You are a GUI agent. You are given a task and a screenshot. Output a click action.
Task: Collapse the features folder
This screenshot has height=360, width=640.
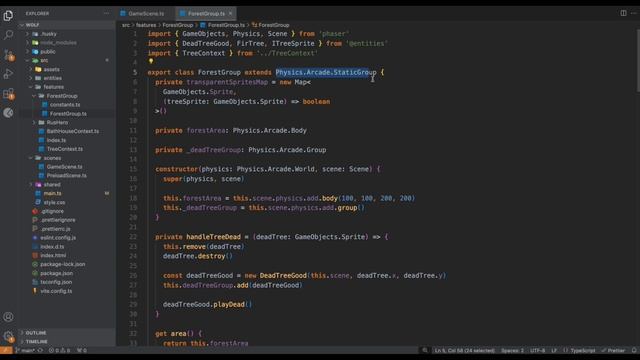[x=67, y=87]
